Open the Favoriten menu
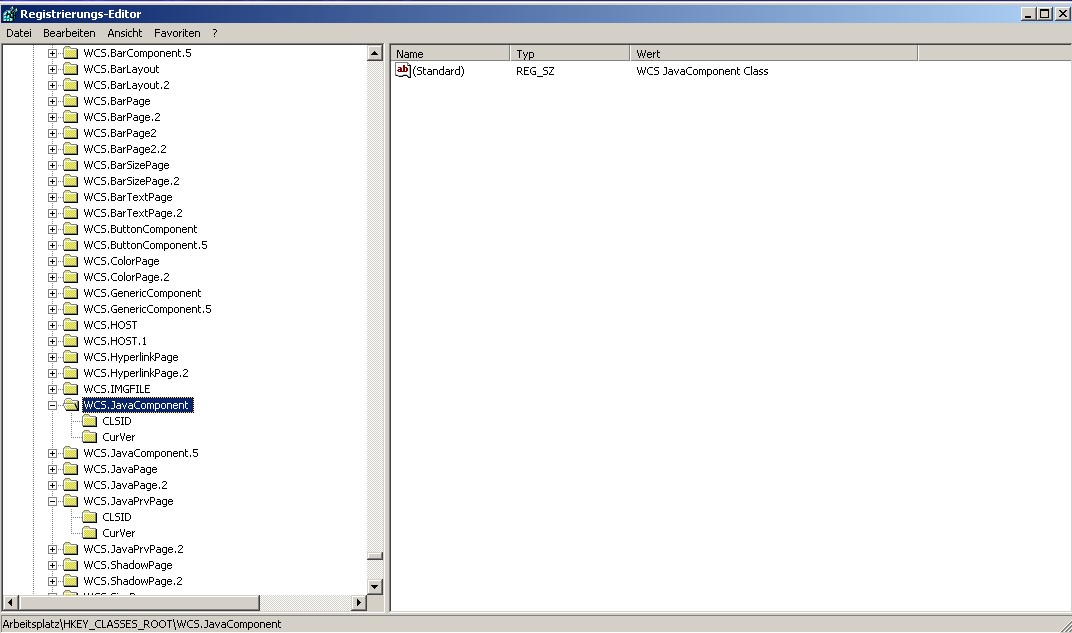Image resolution: width=1072 pixels, height=633 pixels. [x=177, y=33]
